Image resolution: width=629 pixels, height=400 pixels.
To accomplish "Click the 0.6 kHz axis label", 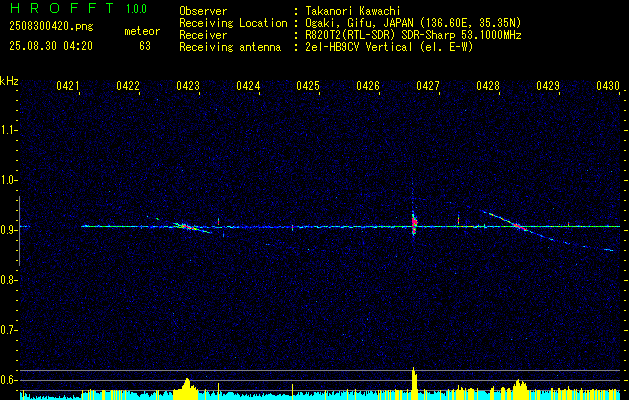I will point(8,380).
